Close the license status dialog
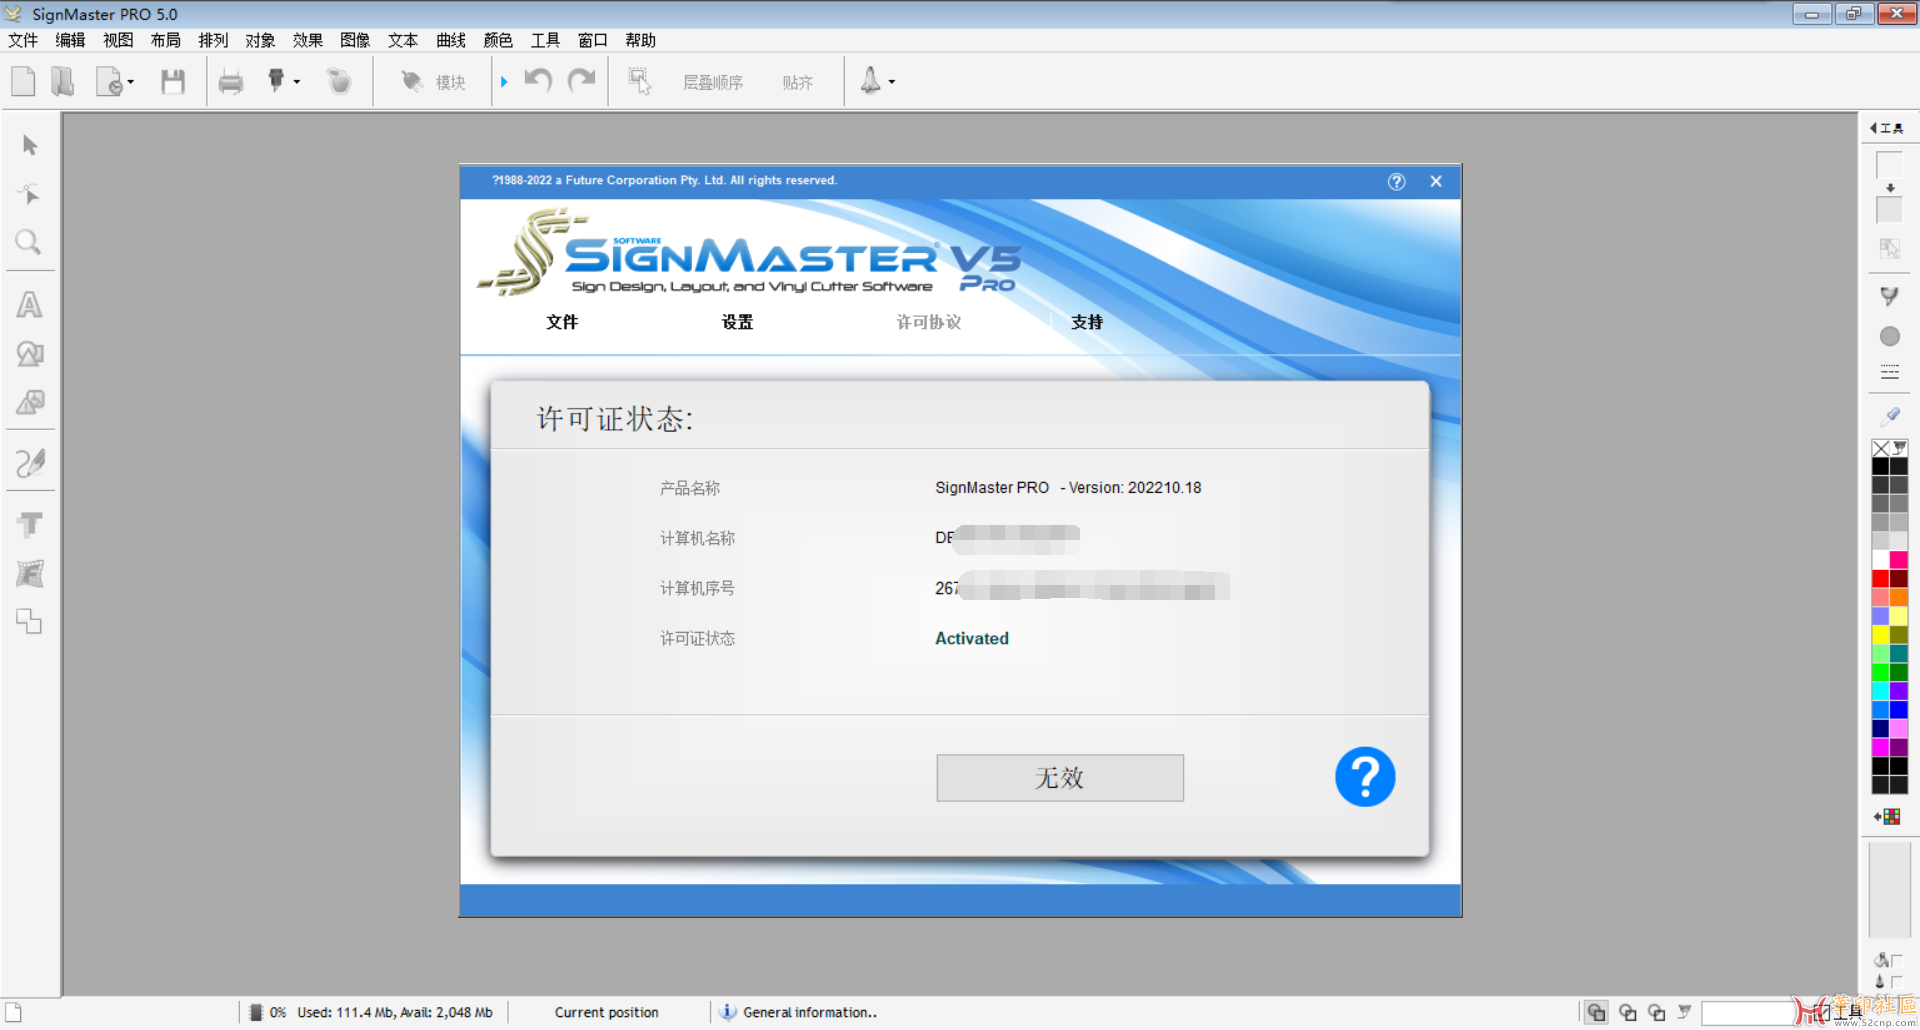 [1436, 181]
